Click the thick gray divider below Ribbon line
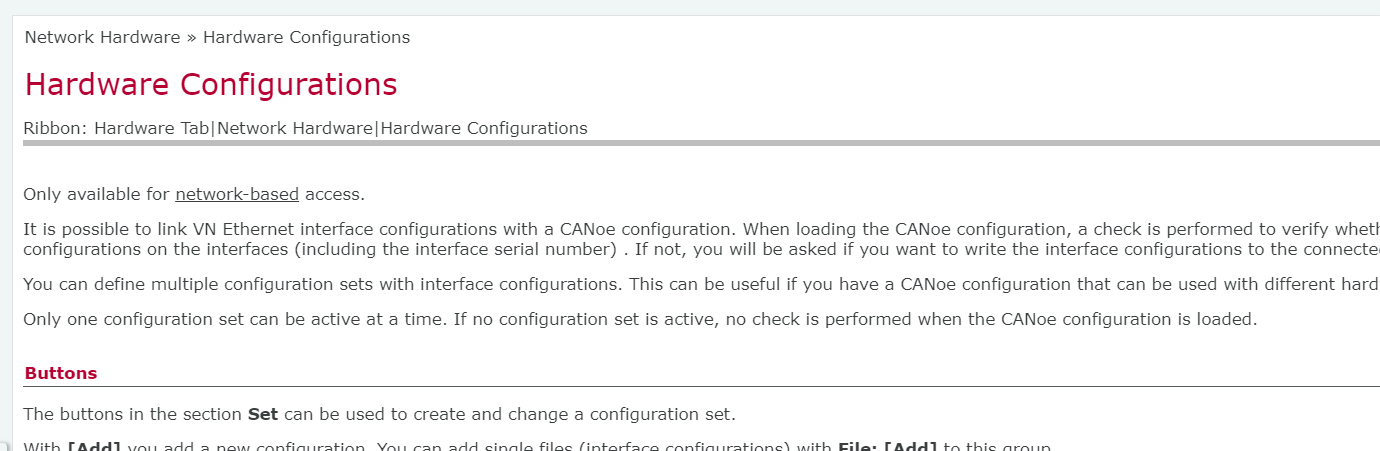Screen dimensions: 1380x451 [x=700, y=144]
